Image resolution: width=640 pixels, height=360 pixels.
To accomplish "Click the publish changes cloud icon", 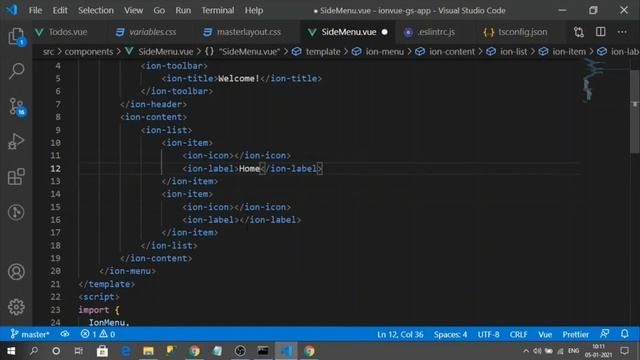I will (65, 334).
